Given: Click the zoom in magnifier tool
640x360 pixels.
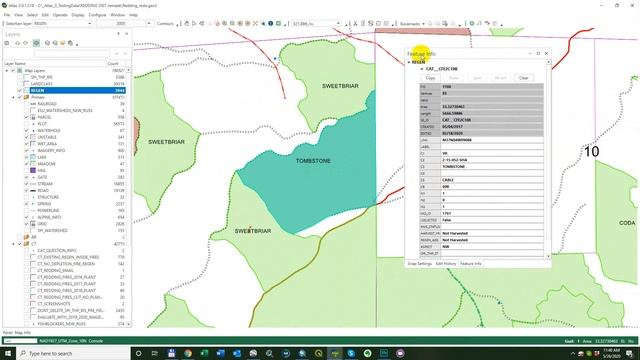Looking at the screenshot, I should pyautogui.click(x=224, y=24).
